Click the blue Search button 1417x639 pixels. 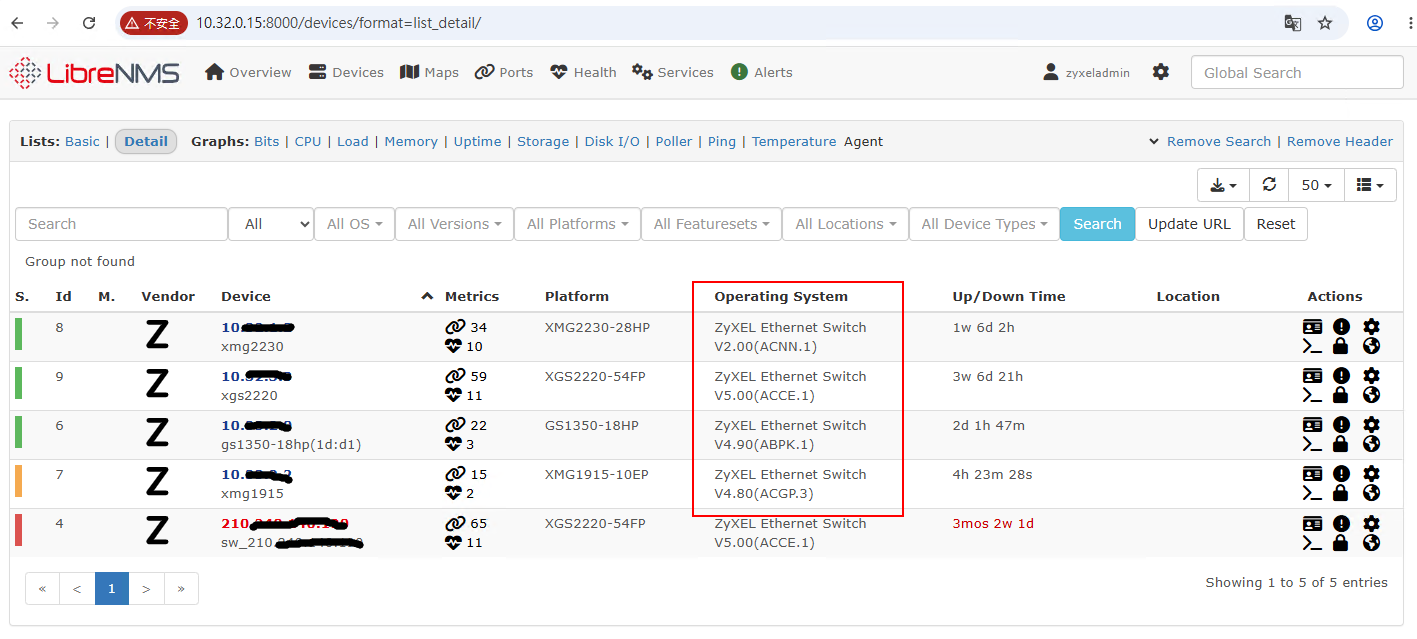(x=1097, y=224)
